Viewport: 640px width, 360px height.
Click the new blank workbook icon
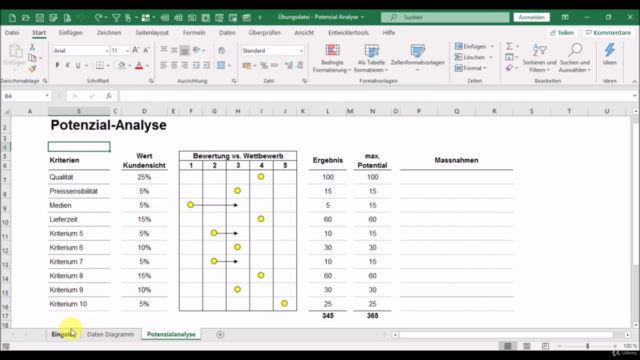pyautogui.click(x=12, y=18)
